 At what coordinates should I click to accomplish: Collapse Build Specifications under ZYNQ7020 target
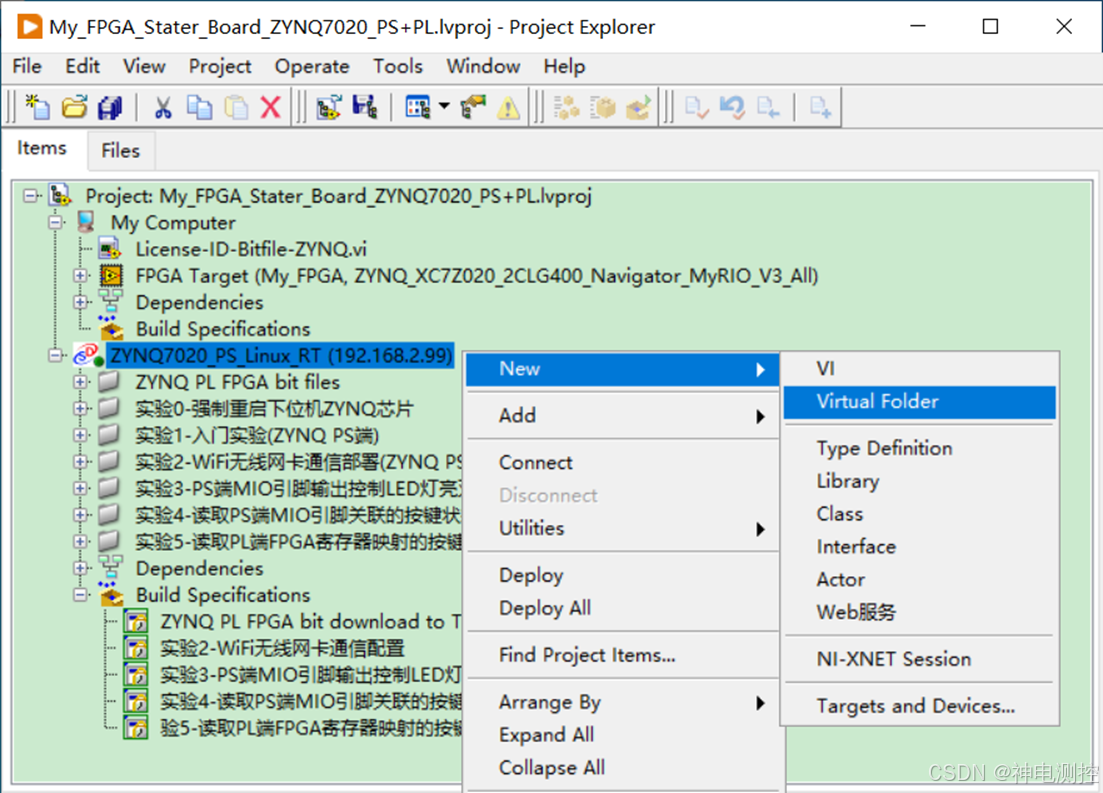pos(81,595)
